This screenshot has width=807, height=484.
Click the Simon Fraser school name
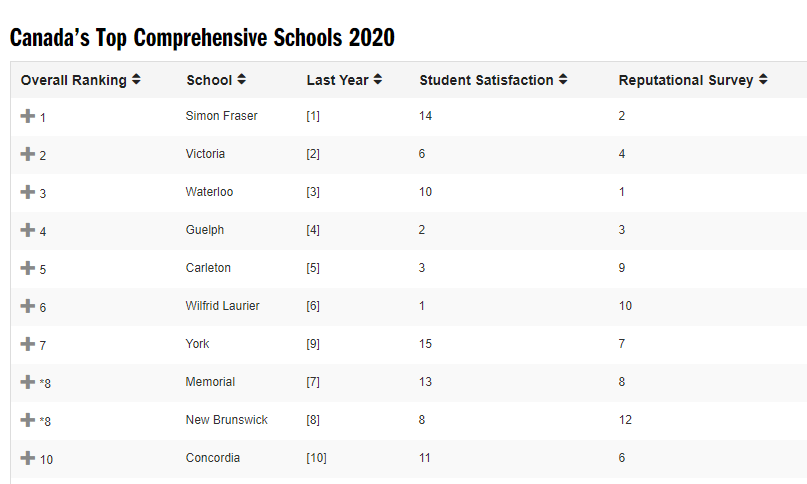tap(221, 116)
